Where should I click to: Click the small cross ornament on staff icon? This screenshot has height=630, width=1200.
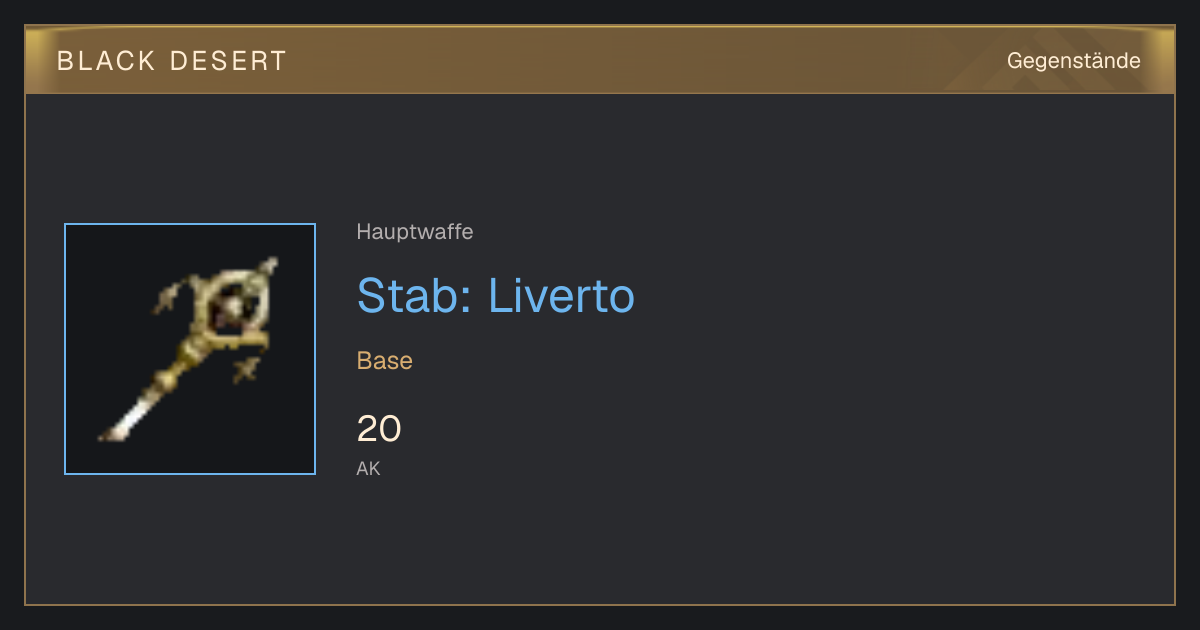click(x=244, y=372)
